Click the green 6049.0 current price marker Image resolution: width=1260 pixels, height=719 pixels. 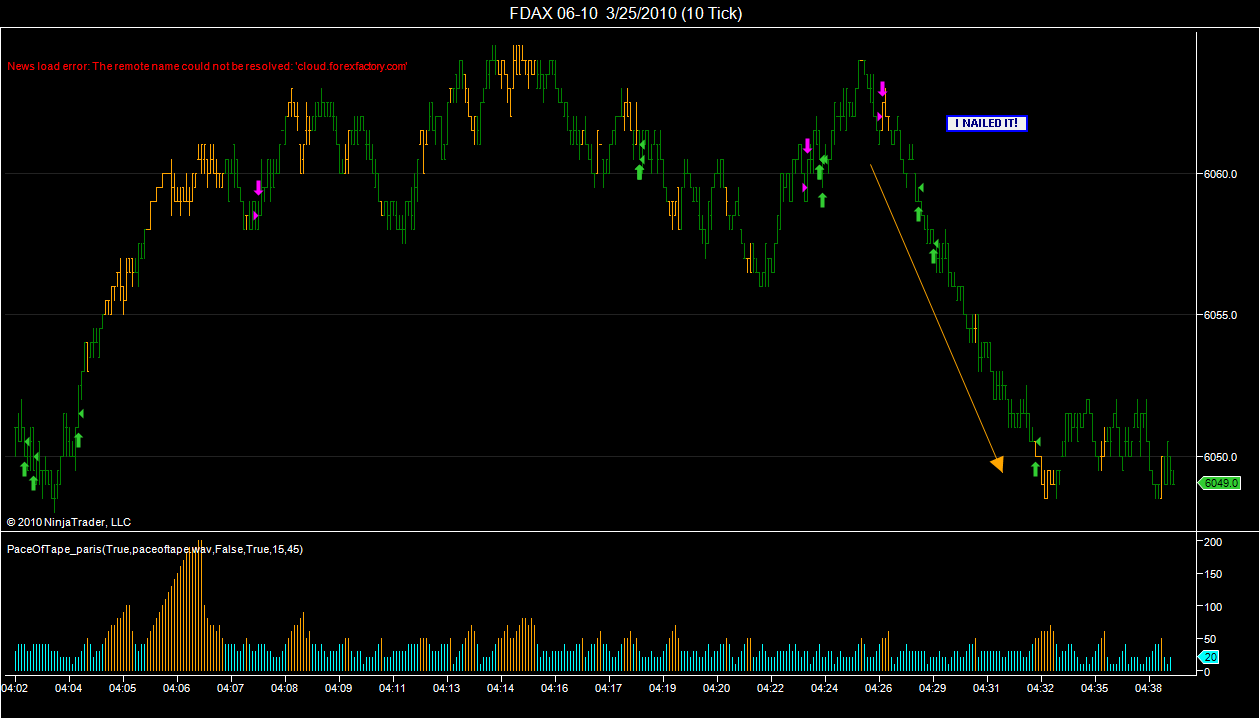[x=1220, y=483]
